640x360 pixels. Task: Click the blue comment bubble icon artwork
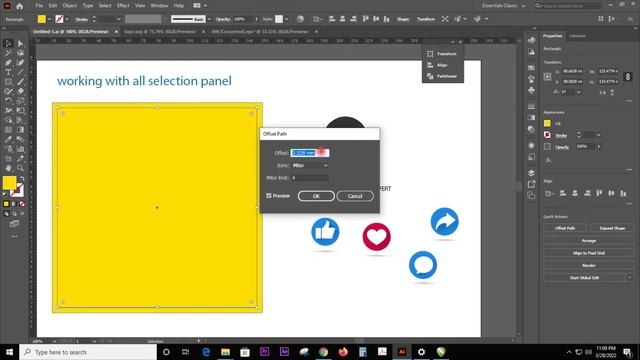point(423,265)
